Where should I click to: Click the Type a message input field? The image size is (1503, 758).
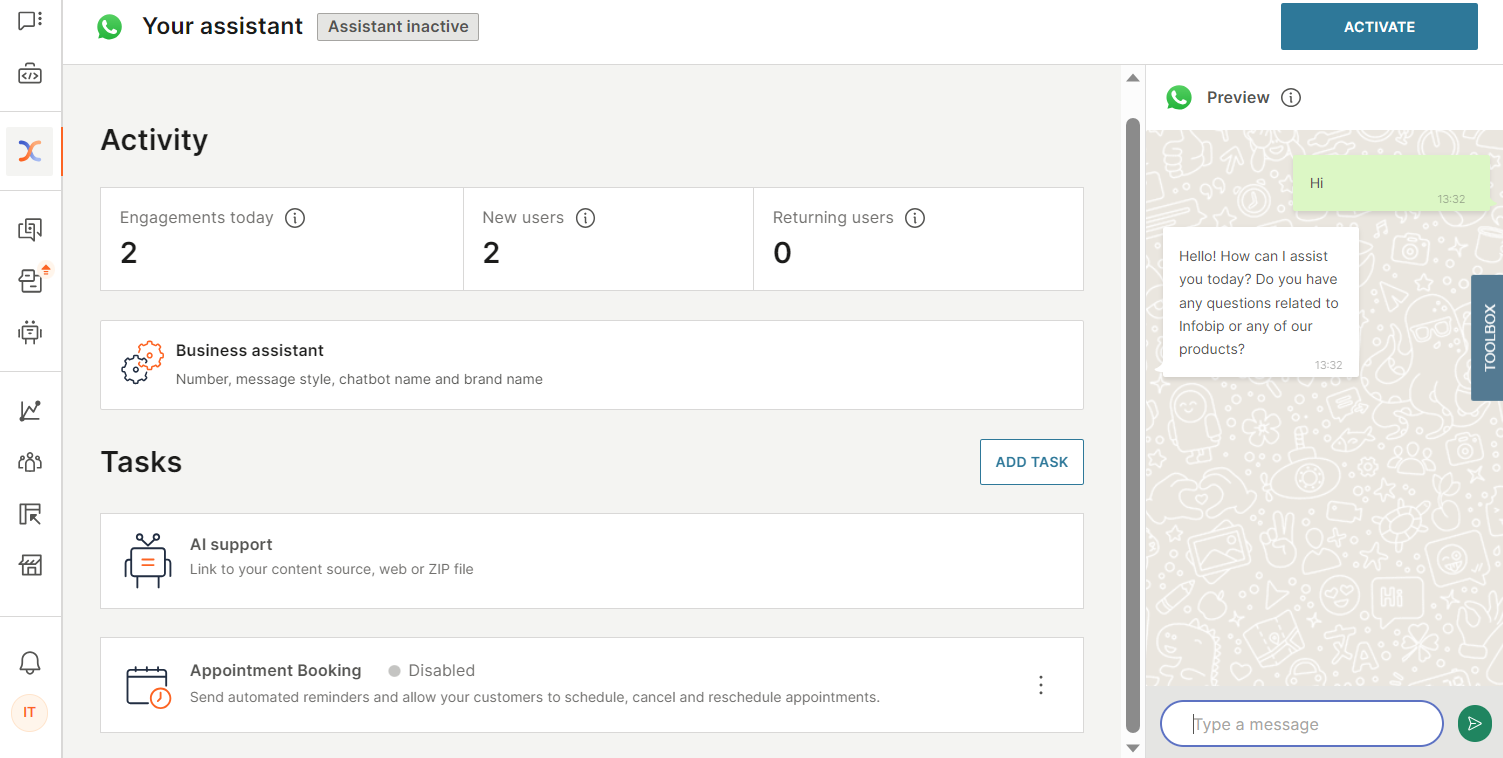coord(1301,724)
